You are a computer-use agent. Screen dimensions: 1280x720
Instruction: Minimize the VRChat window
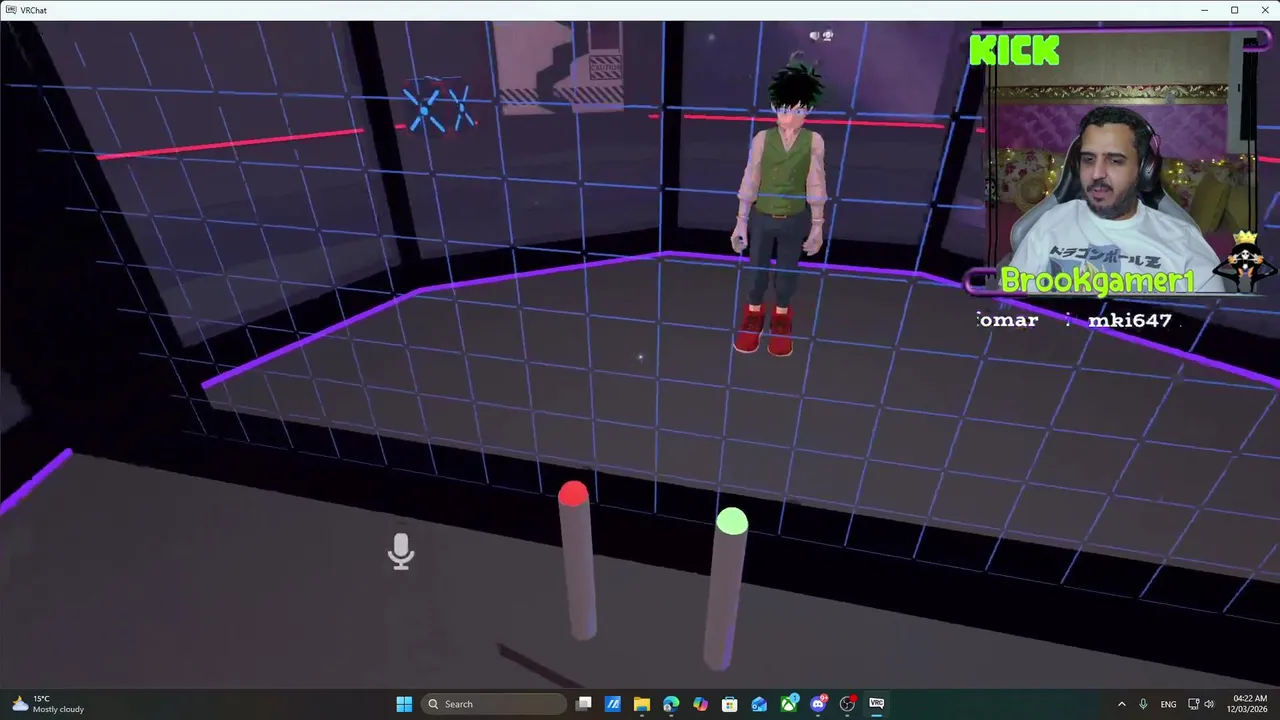click(x=1206, y=10)
